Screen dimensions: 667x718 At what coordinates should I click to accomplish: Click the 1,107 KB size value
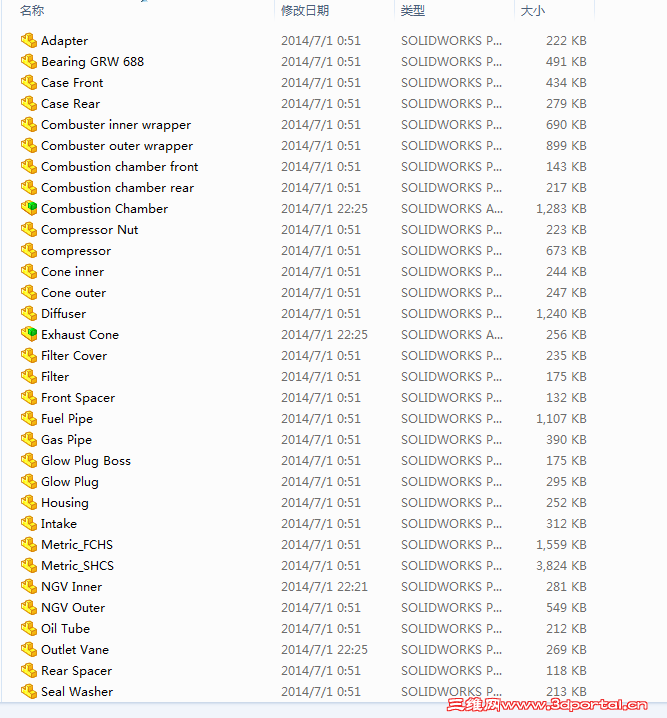(x=561, y=419)
